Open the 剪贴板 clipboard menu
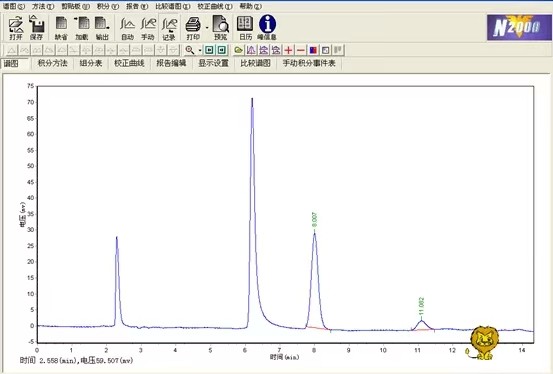The image size is (553, 374). click(x=75, y=6)
